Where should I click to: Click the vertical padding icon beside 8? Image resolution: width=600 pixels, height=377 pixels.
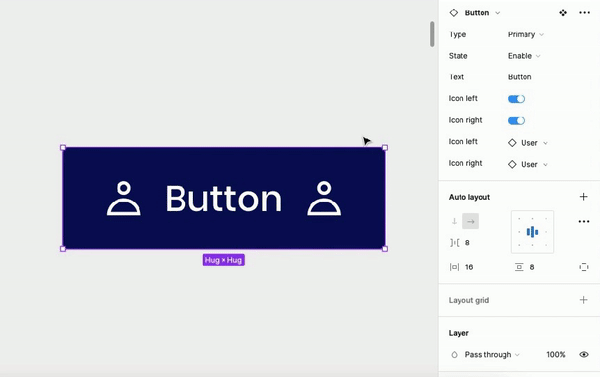519,267
